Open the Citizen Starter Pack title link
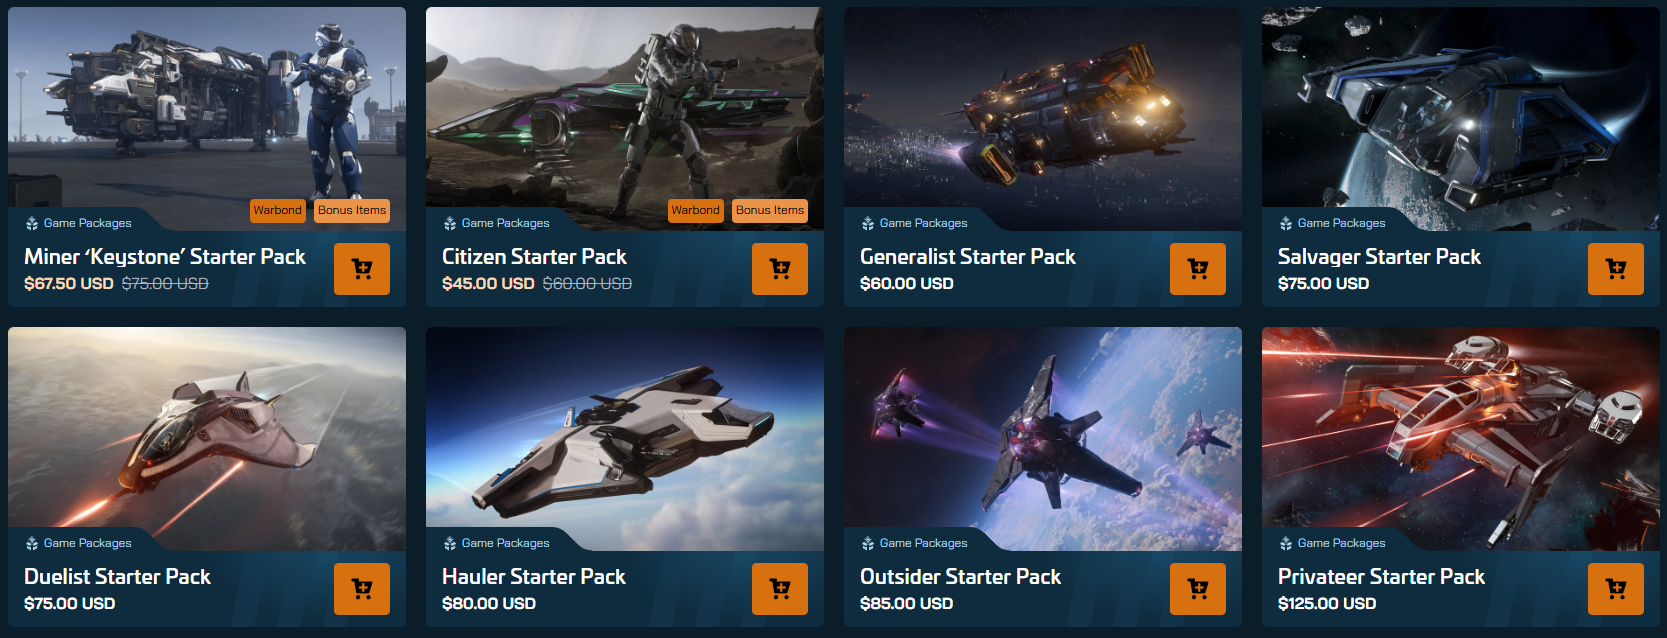The image size is (1667, 638). tap(534, 257)
